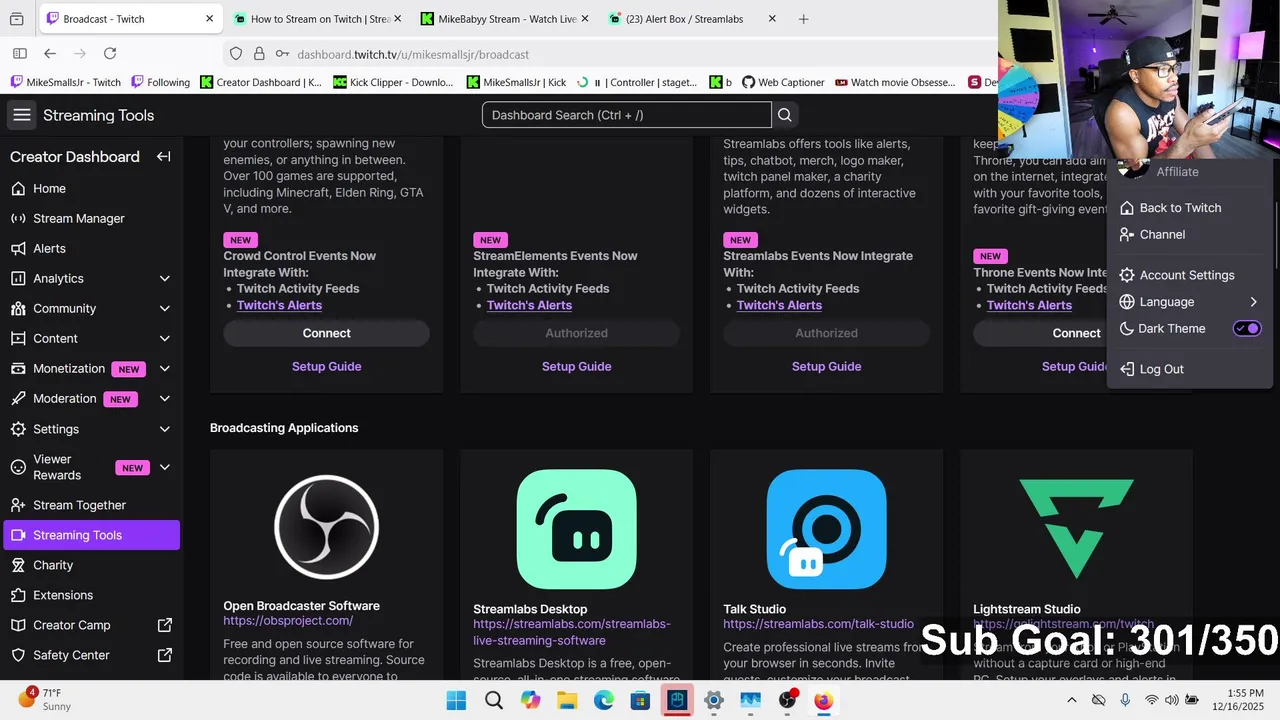Expand the Language submenu
Viewport: 1280px width, 720px height.
pyautogui.click(x=1189, y=302)
